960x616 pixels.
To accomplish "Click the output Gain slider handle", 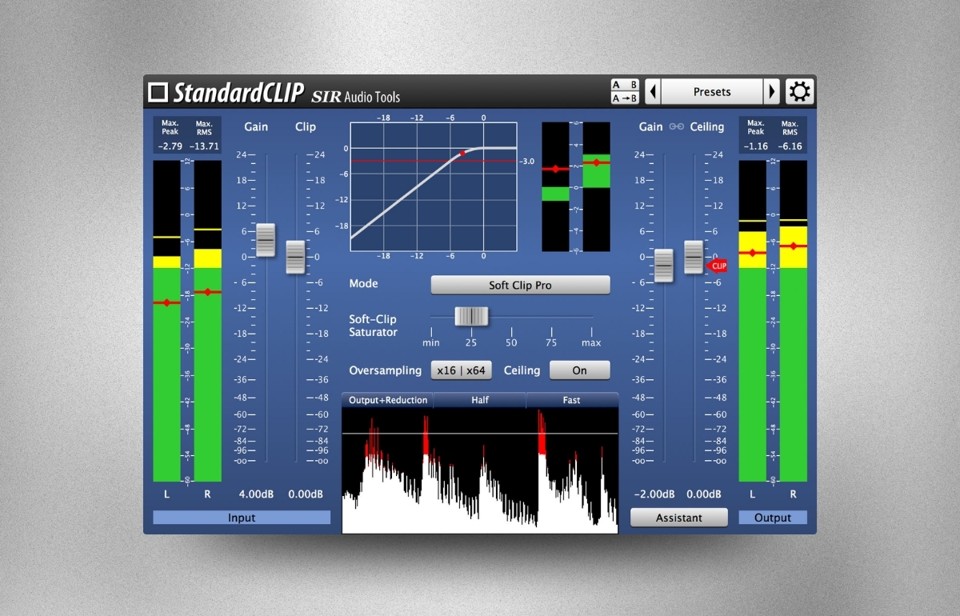I will pyautogui.click(x=664, y=265).
